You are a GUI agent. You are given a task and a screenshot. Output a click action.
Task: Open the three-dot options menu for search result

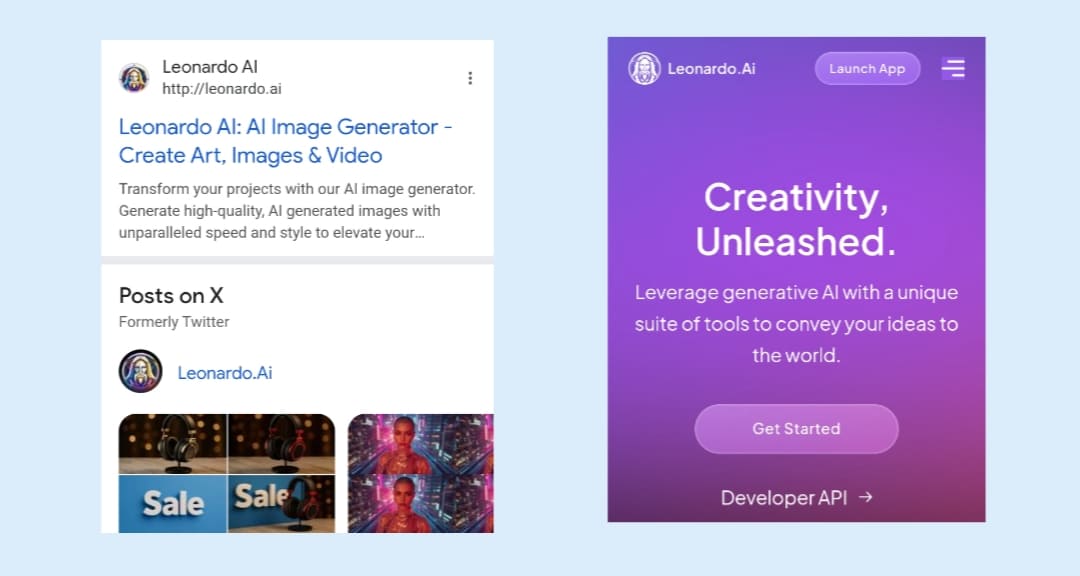(x=470, y=78)
